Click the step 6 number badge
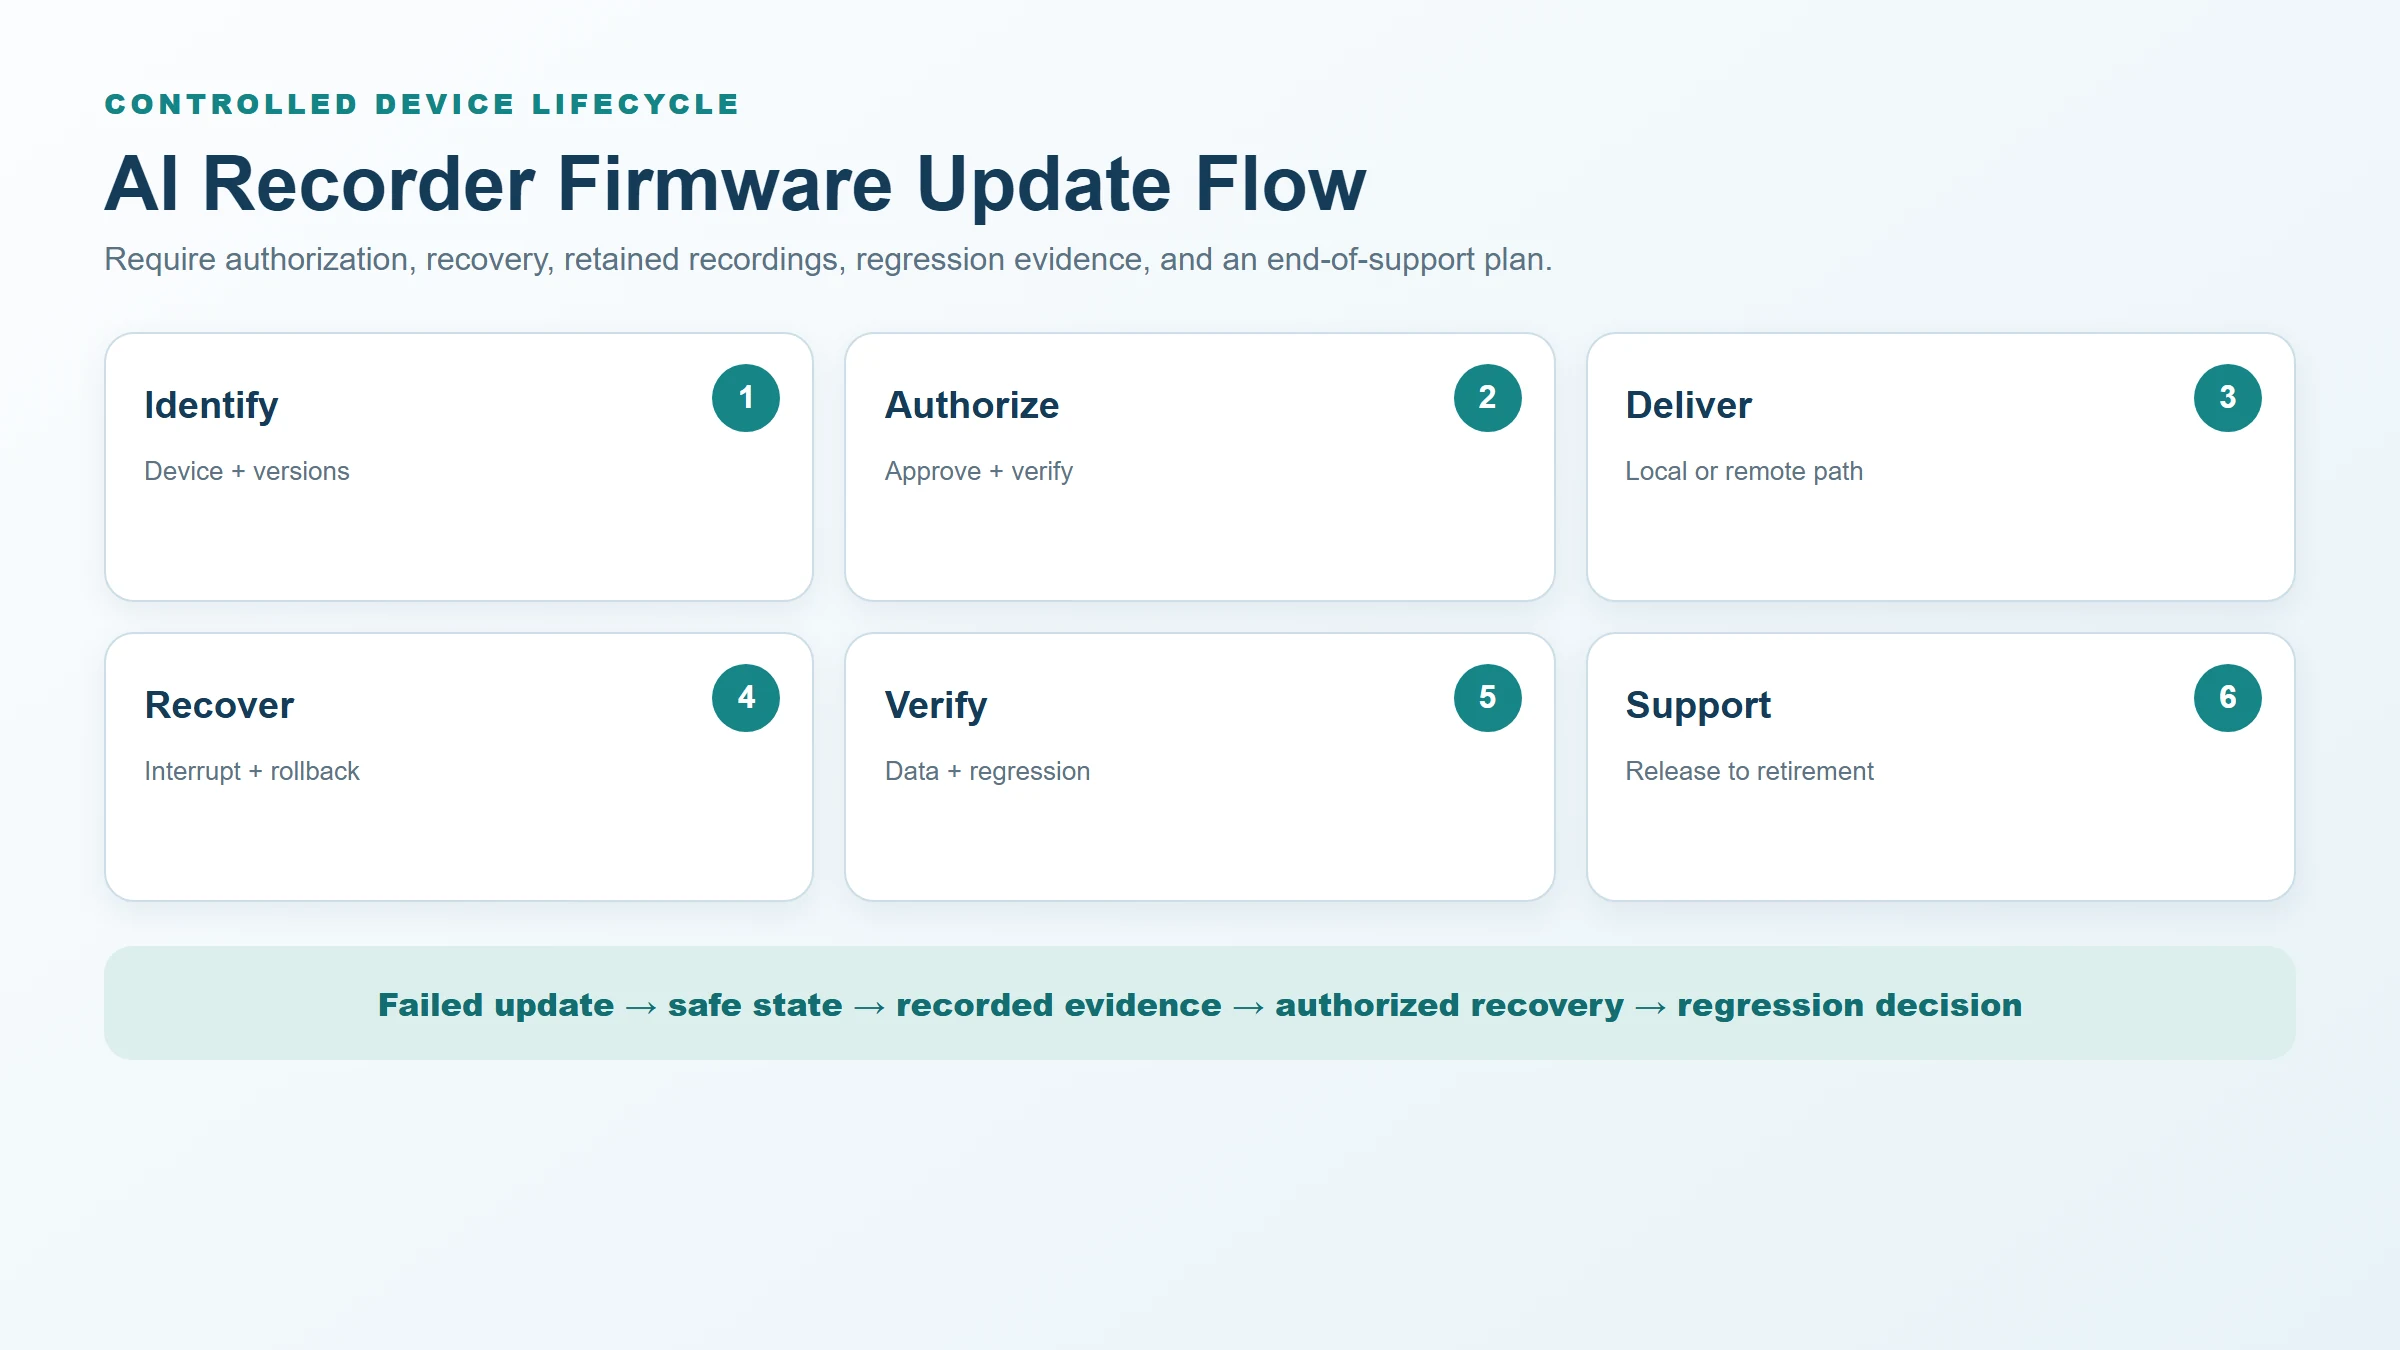The image size is (2400, 1350). click(2228, 698)
